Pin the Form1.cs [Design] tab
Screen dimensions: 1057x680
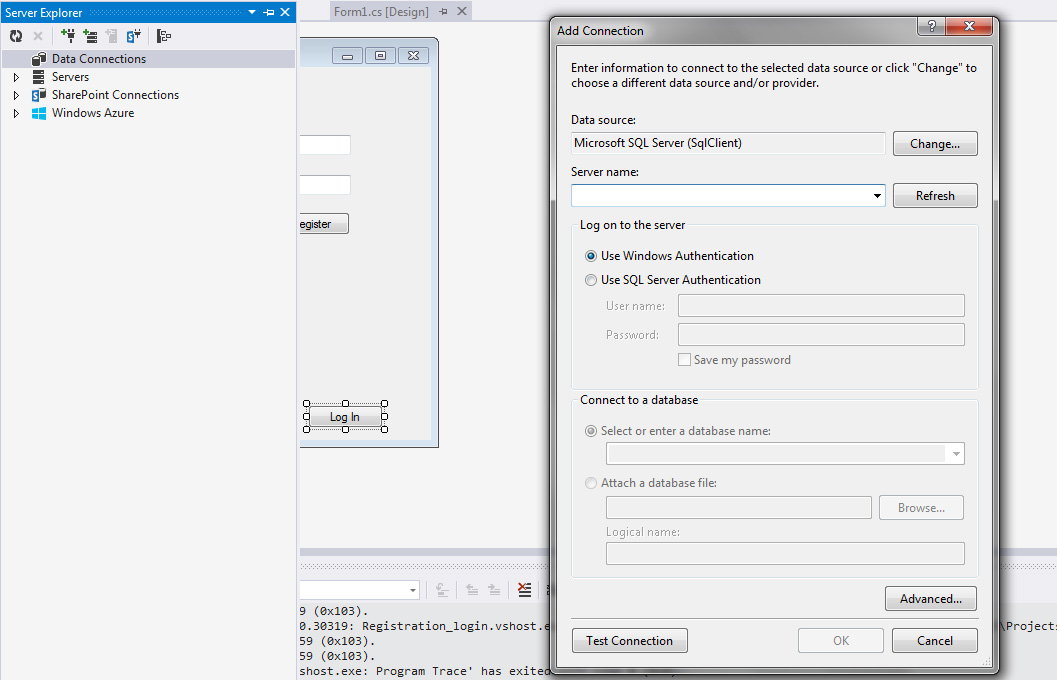(x=444, y=11)
